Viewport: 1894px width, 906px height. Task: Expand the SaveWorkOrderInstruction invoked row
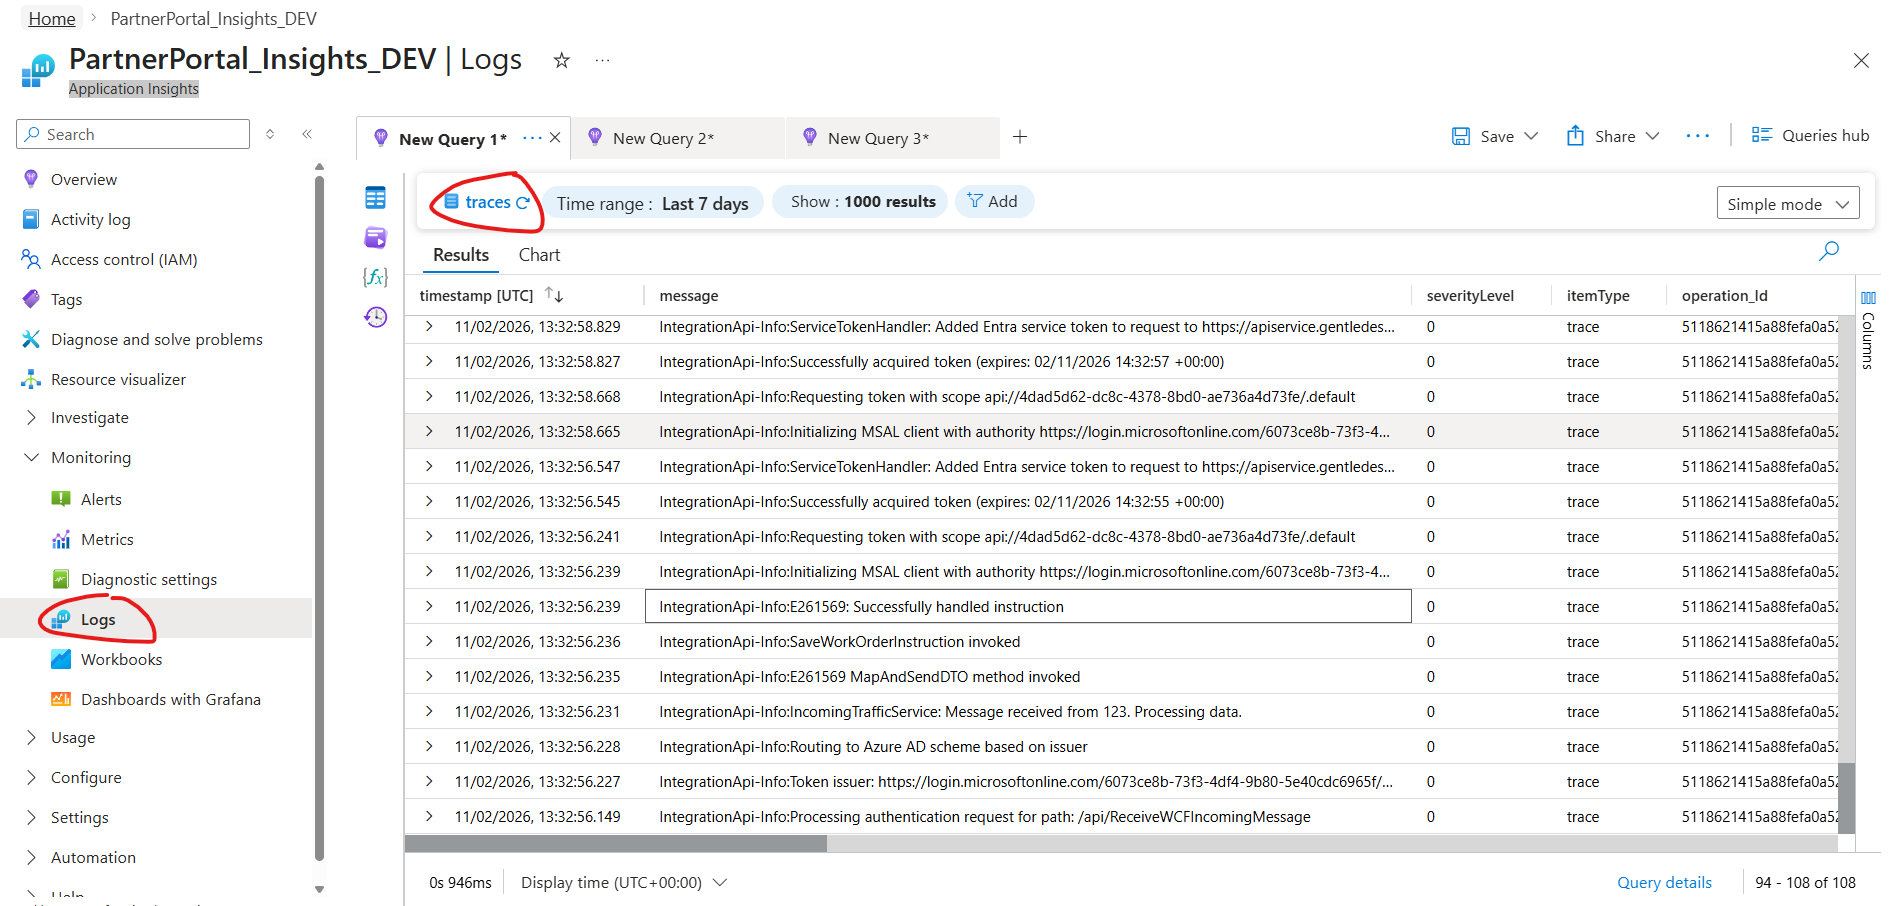point(429,641)
